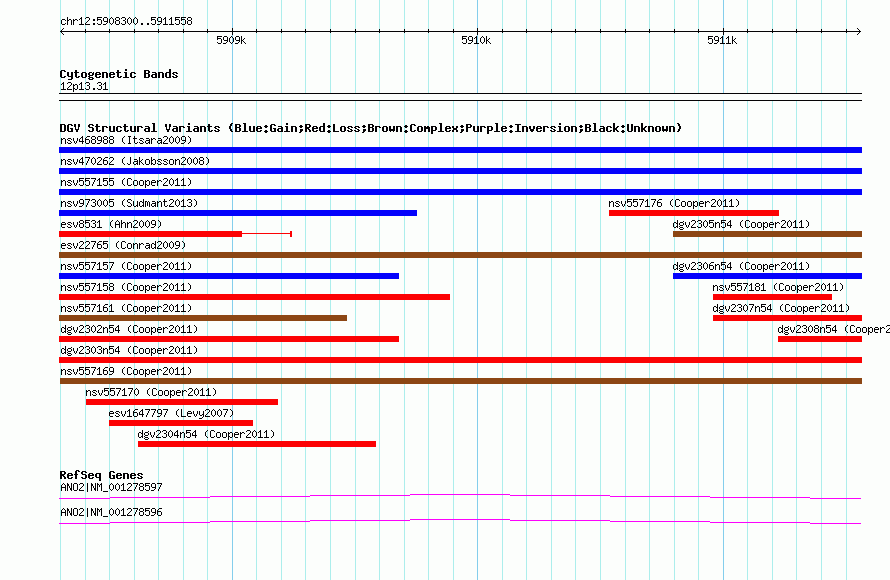Click the brown esv22765 complex variant bar
Viewport: 890px width, 580px height.
pos(460,255)
